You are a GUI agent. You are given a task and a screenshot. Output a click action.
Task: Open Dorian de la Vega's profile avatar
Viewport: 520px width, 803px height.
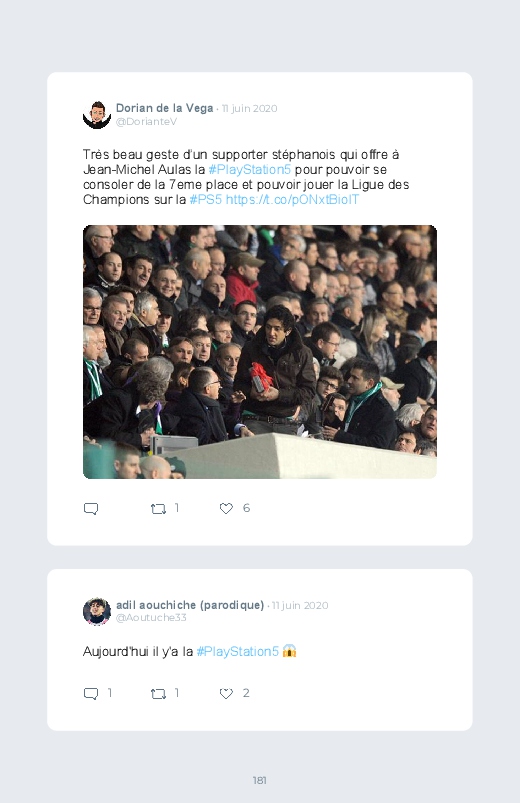click(x=97, y=115)
